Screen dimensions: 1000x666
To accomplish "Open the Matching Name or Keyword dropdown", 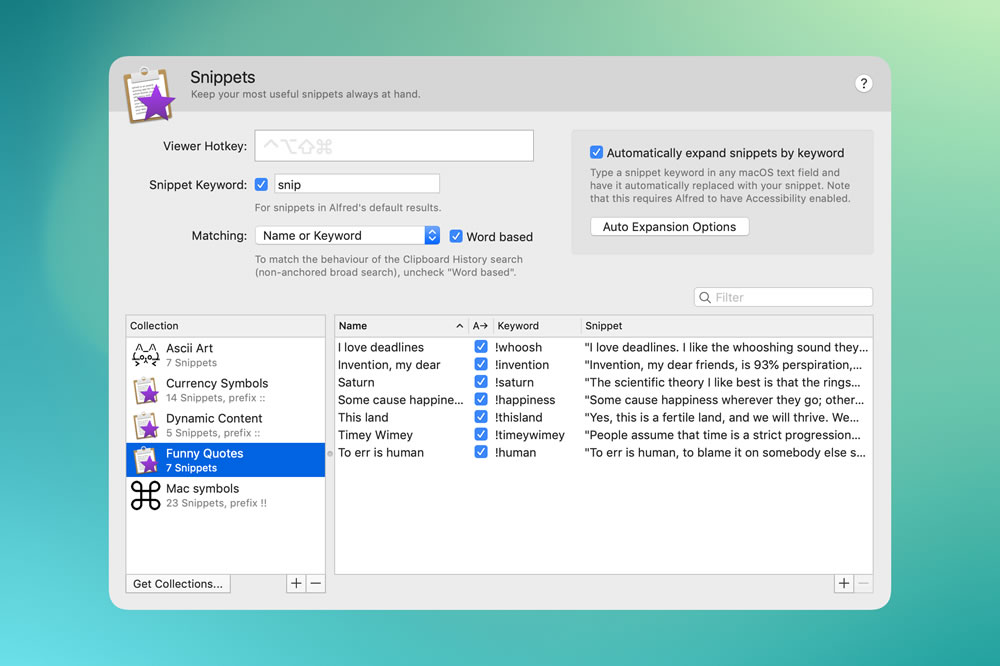I will pyautogui.click(x=348, y=235).
